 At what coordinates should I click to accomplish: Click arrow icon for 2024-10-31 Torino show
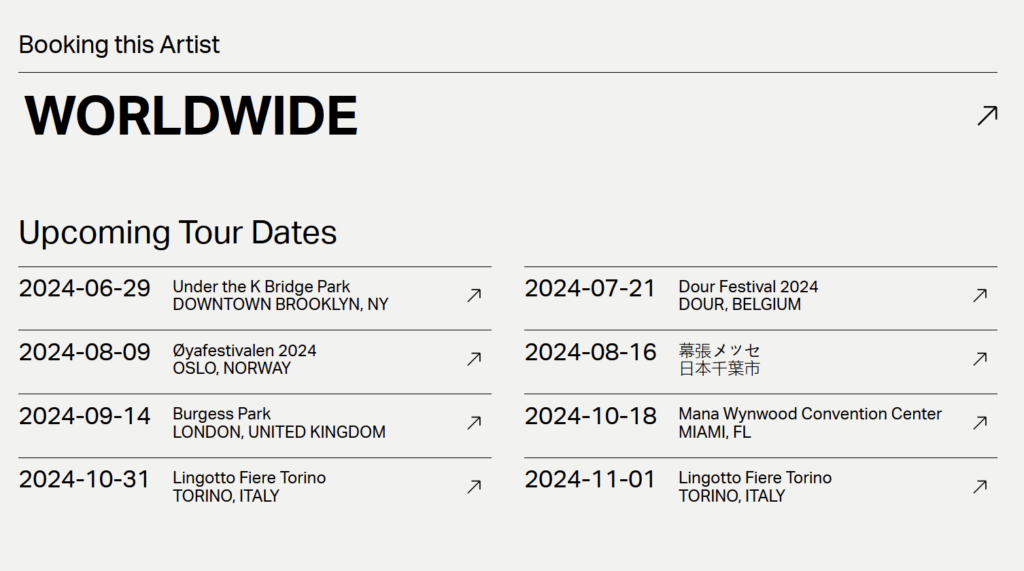[x=474, y=486]
